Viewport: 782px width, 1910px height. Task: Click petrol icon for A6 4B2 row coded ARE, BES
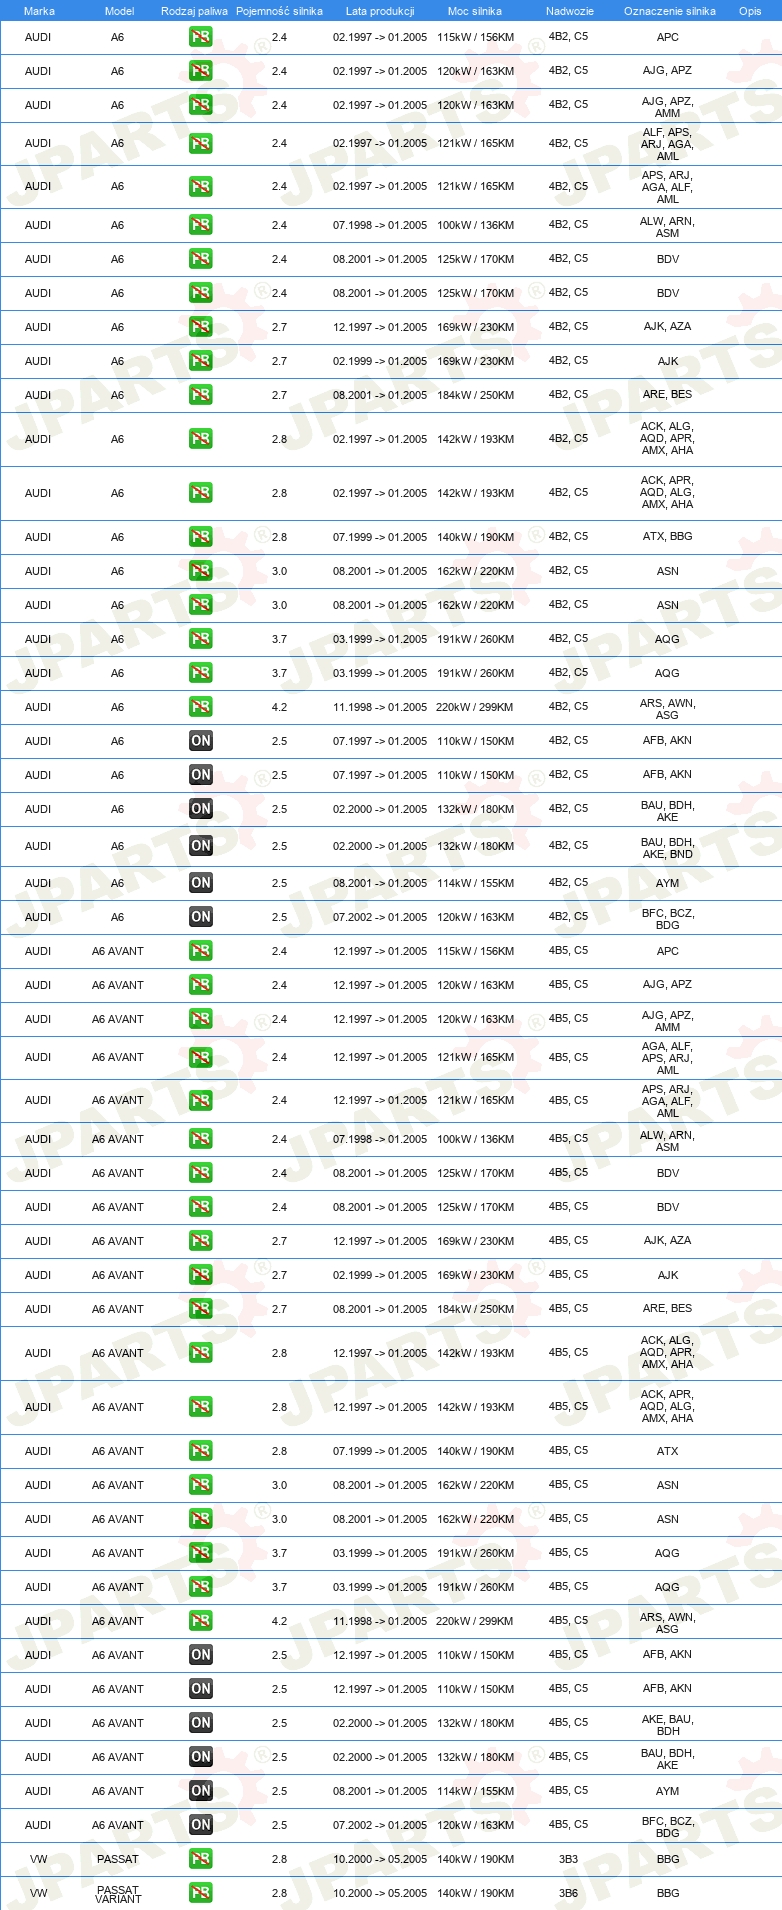(x=201, y=395)
